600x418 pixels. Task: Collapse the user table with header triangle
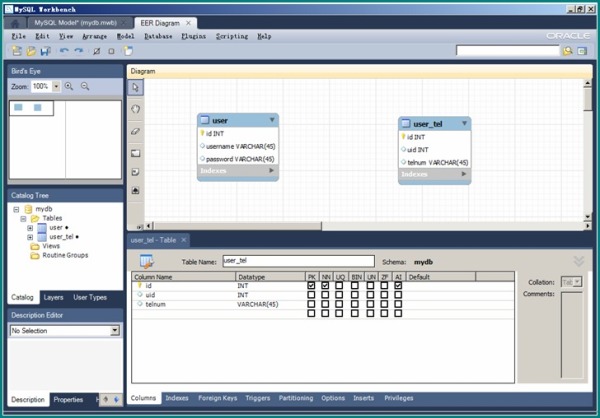(272, 120)
